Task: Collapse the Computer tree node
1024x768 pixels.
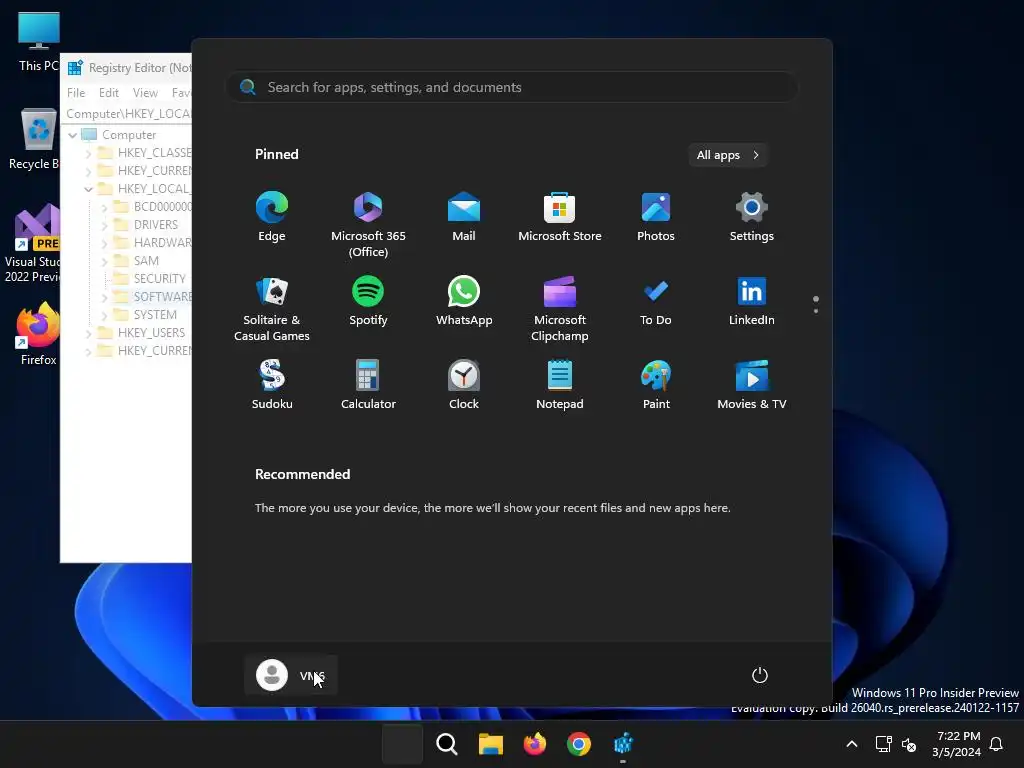Action: pyautogui.click(x=72, y=135)
